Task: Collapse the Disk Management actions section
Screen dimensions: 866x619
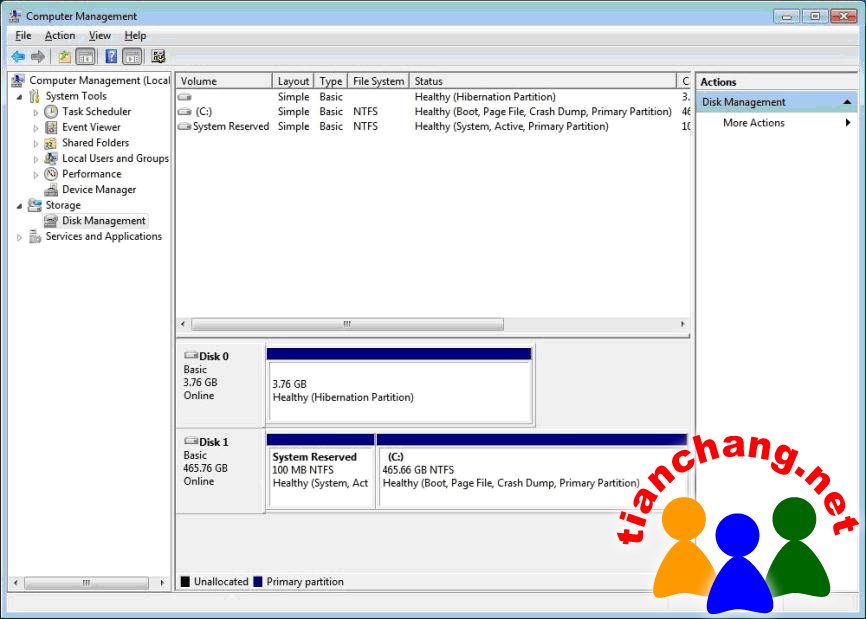Action: tap(847, 102)
